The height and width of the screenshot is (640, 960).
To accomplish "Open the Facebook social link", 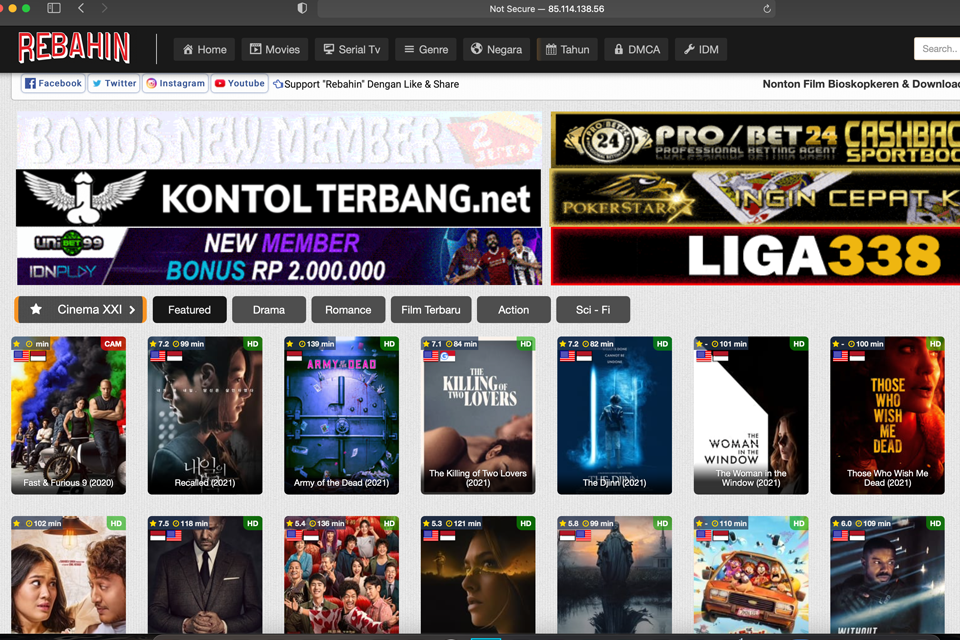I will 53,83.
